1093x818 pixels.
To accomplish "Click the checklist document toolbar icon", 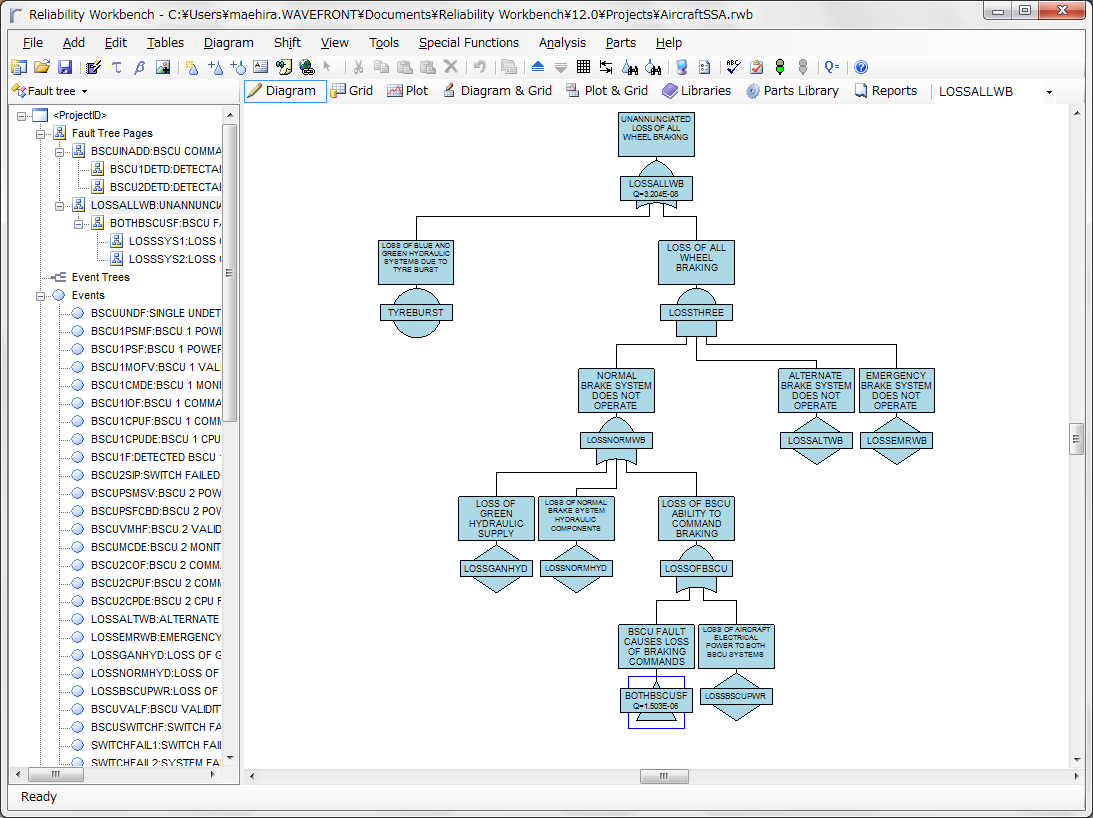I will coord(705,67).
